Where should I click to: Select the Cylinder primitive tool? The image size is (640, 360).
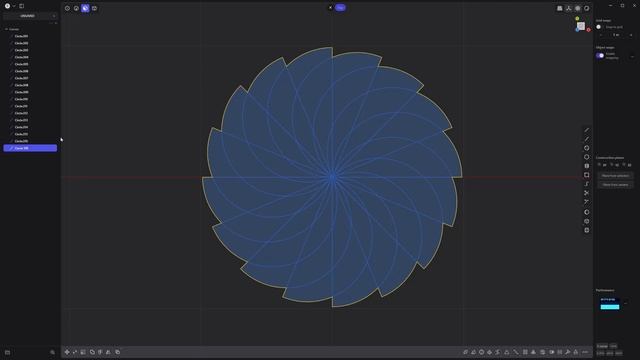587,221
